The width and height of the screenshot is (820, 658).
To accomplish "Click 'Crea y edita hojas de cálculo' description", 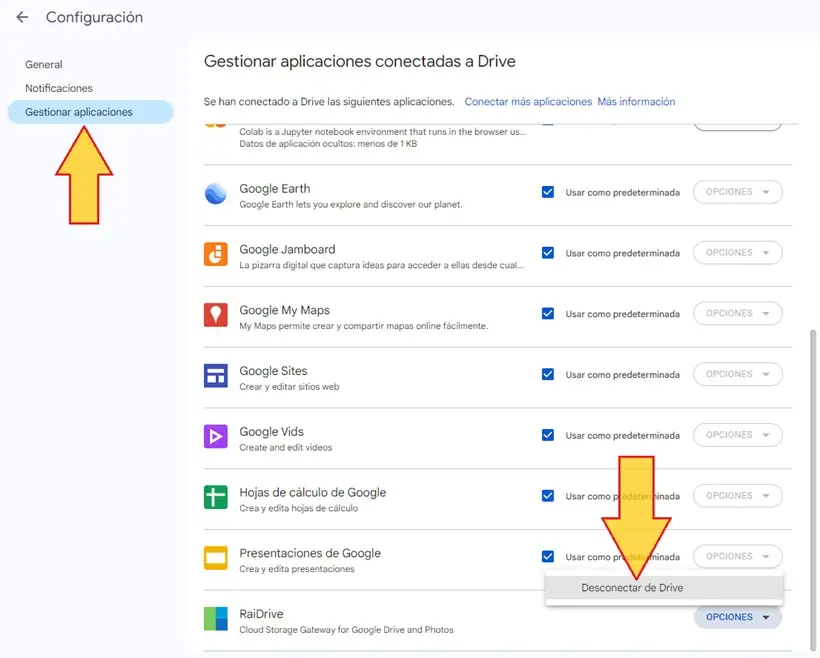I will [299, 508].
